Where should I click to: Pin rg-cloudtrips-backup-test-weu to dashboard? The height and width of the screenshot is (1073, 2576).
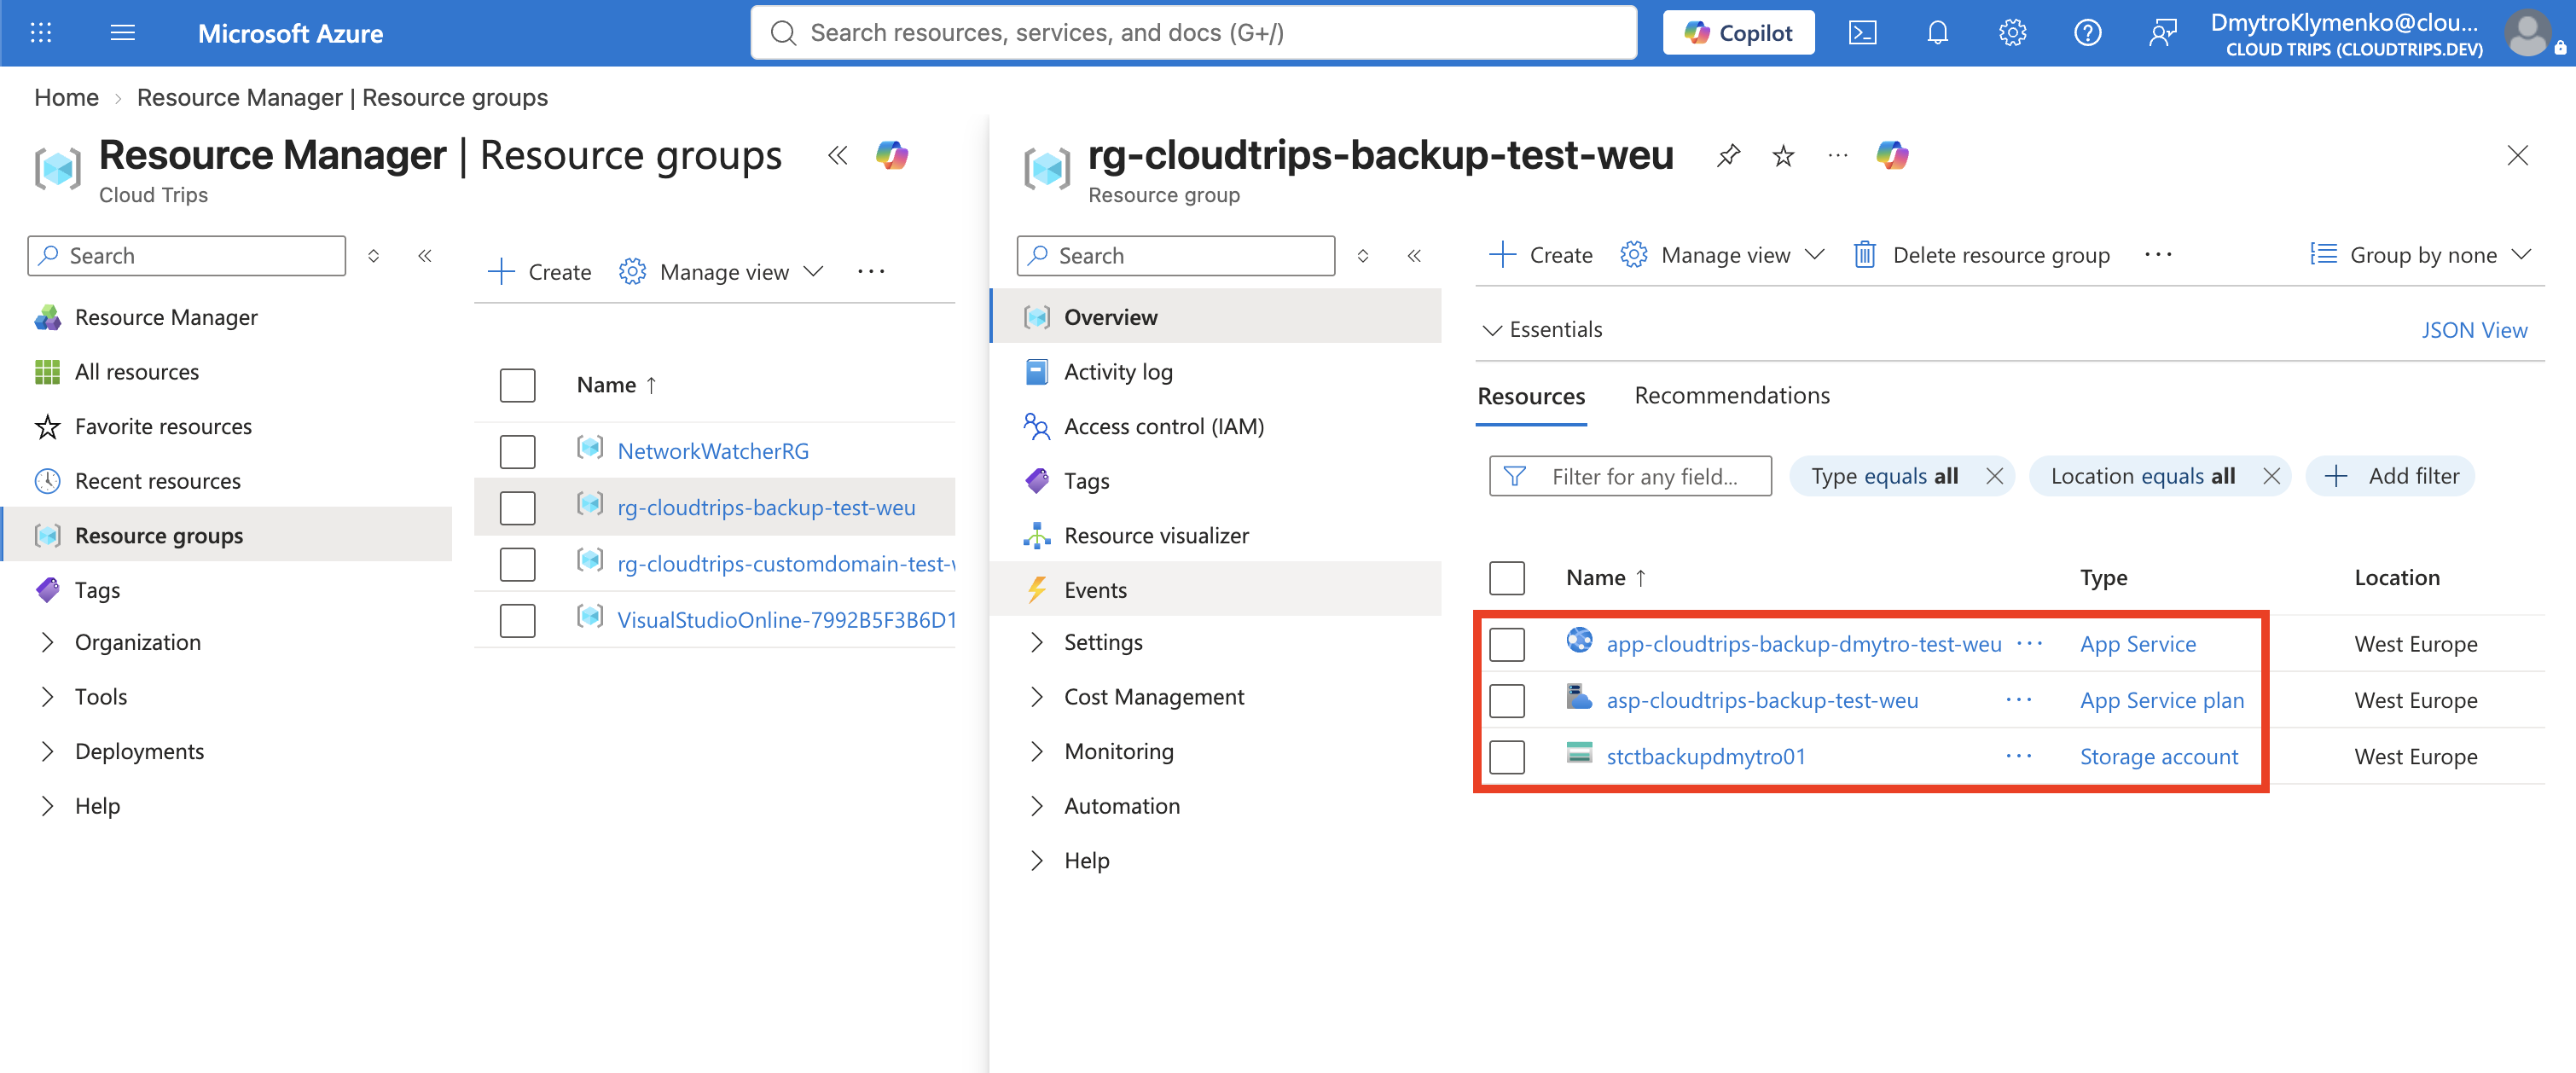pos(1728,155)
